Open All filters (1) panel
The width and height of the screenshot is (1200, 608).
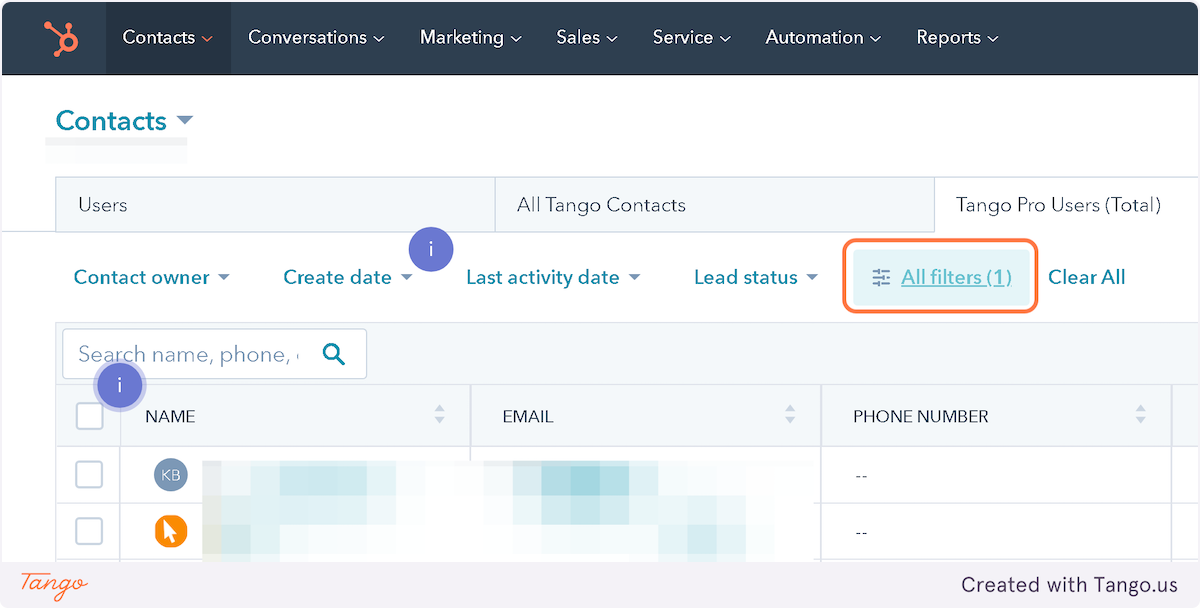940,277
